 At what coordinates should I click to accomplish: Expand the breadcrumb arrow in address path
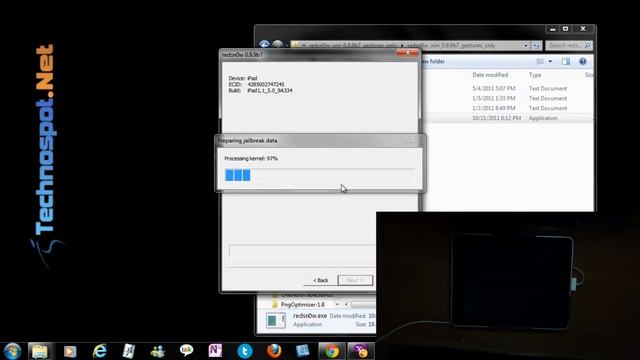[402, 45]
